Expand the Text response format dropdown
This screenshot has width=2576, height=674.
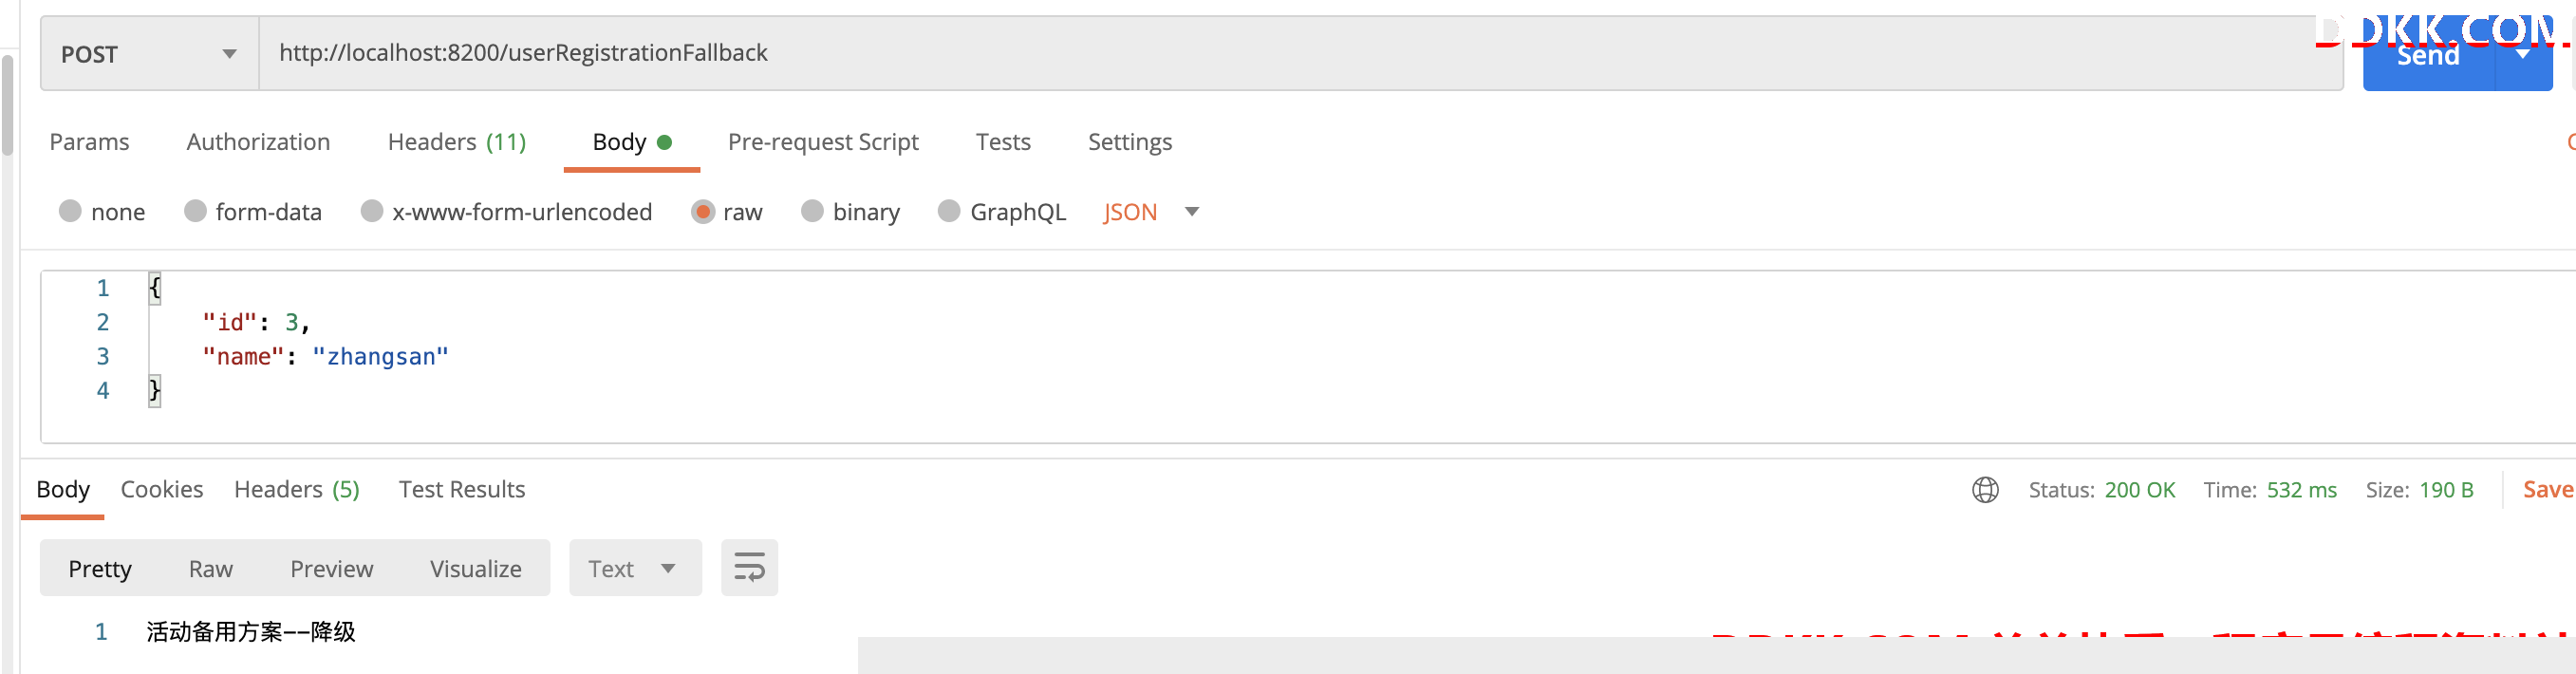[x=635, y=568]
